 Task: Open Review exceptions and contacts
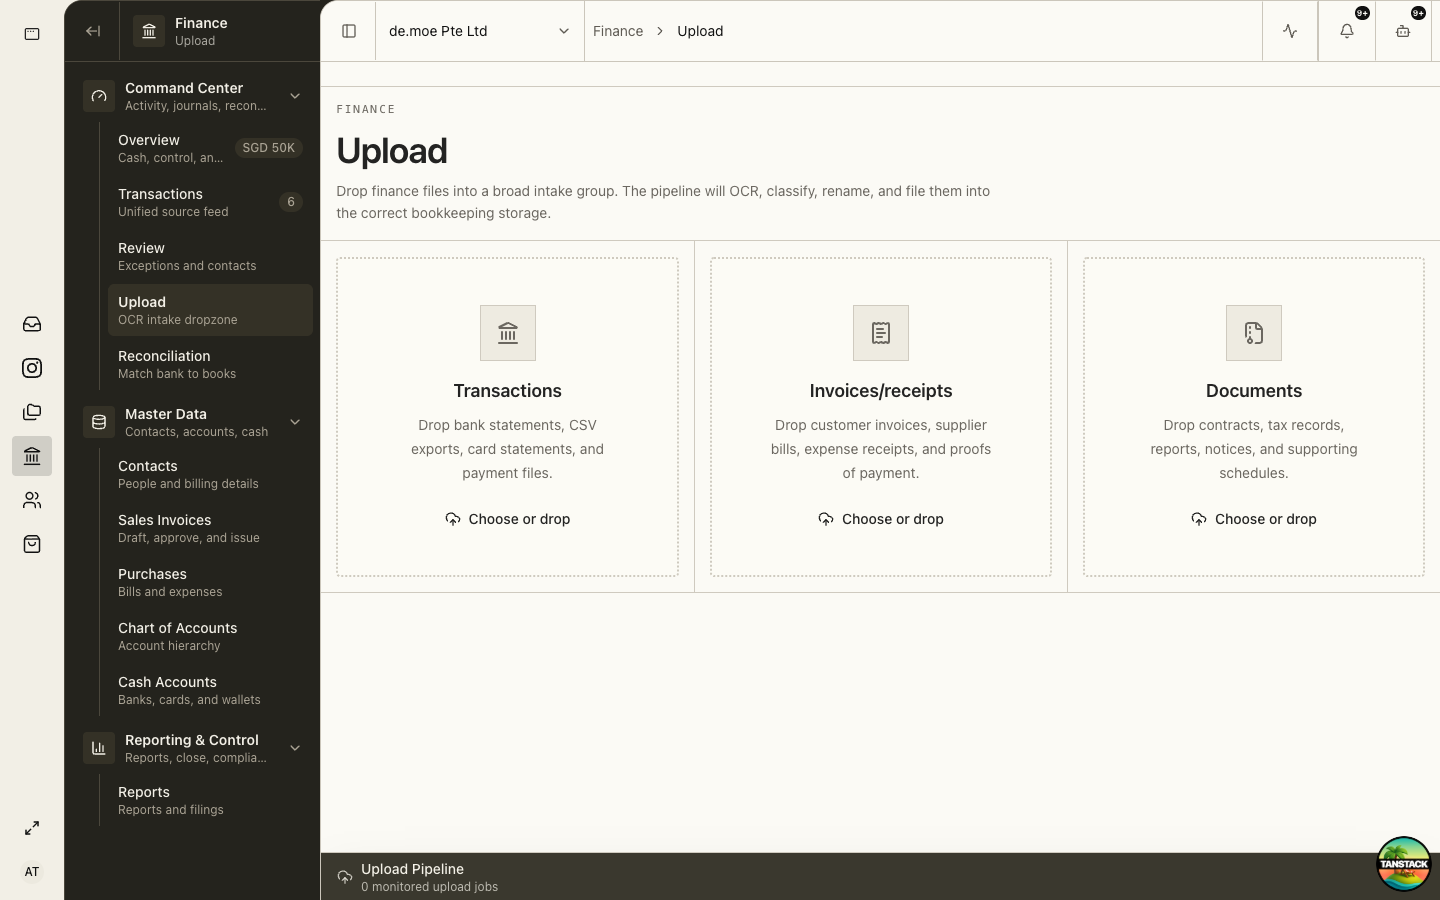pos(210,256)
